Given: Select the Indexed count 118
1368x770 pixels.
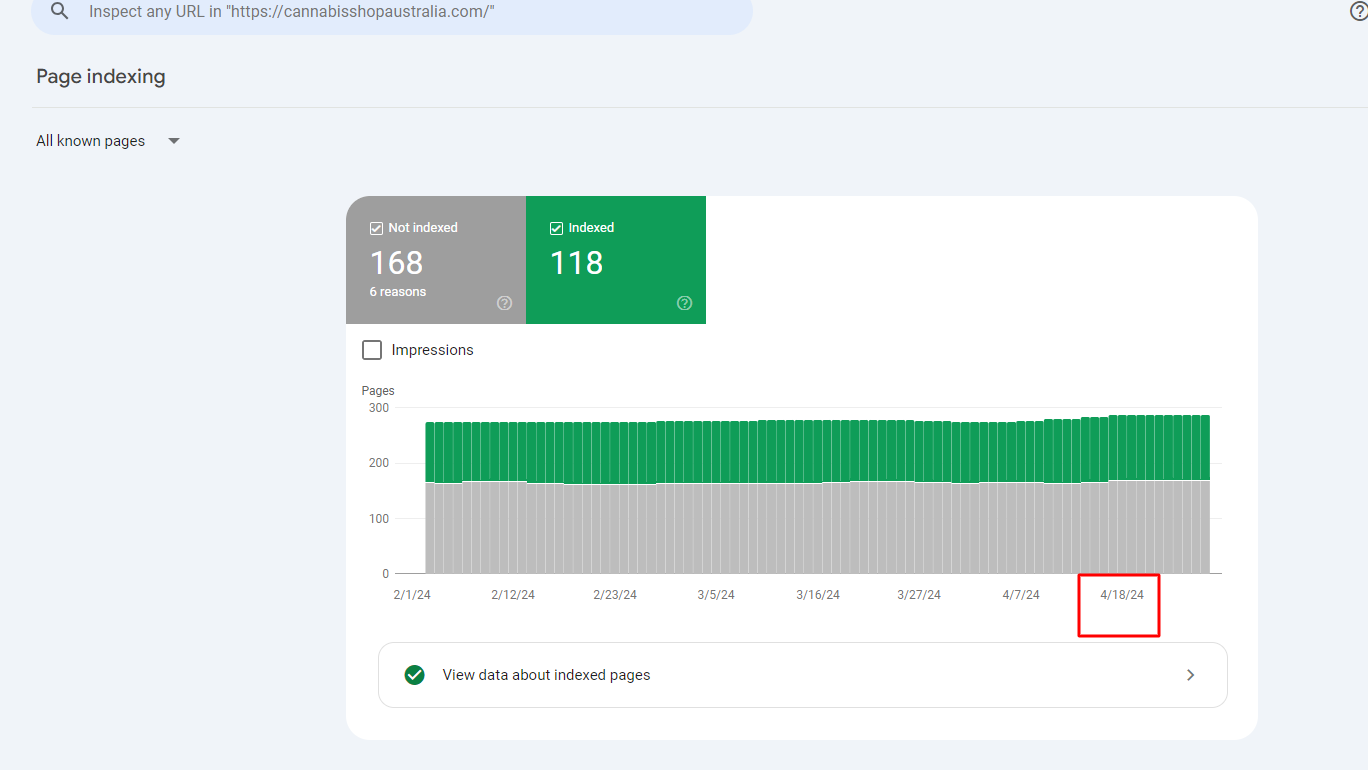Looking at the screenshot, I should (x=577, y=263).
